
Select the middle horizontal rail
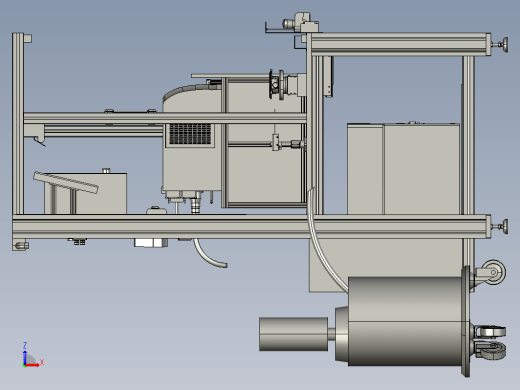(x=165, y=118)
